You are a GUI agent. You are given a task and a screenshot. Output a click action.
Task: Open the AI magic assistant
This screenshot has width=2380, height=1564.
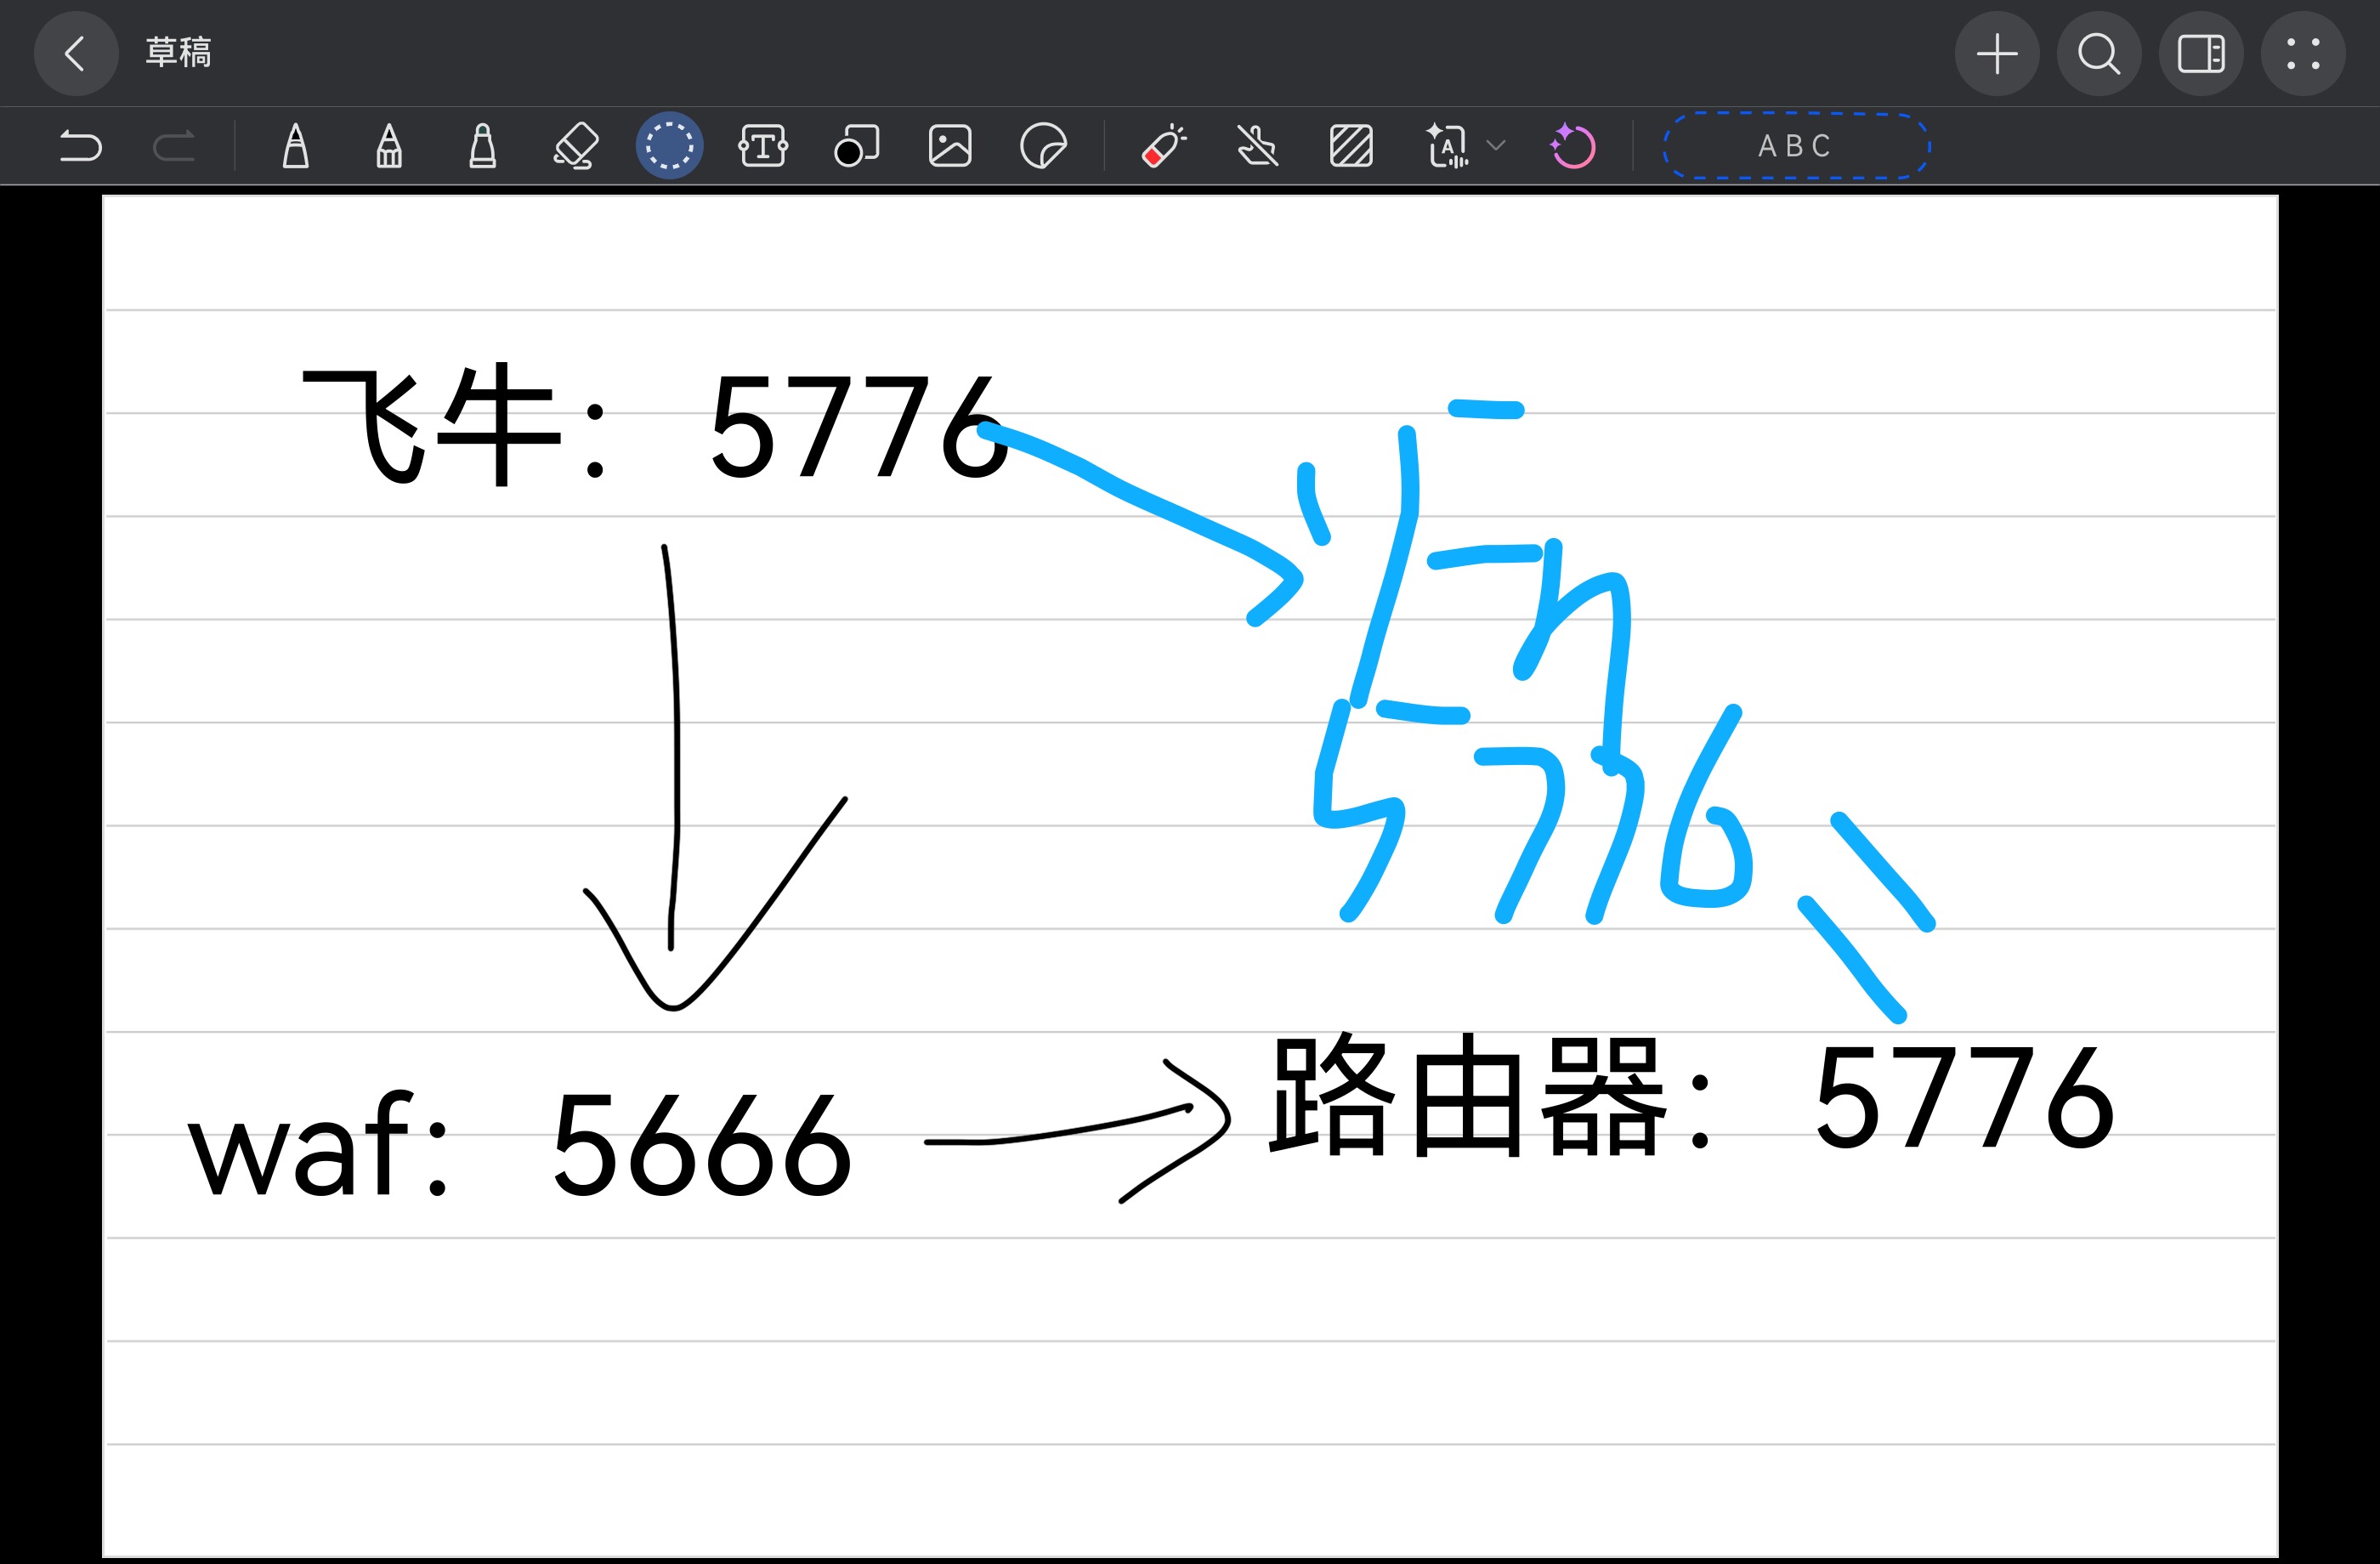1572,145
